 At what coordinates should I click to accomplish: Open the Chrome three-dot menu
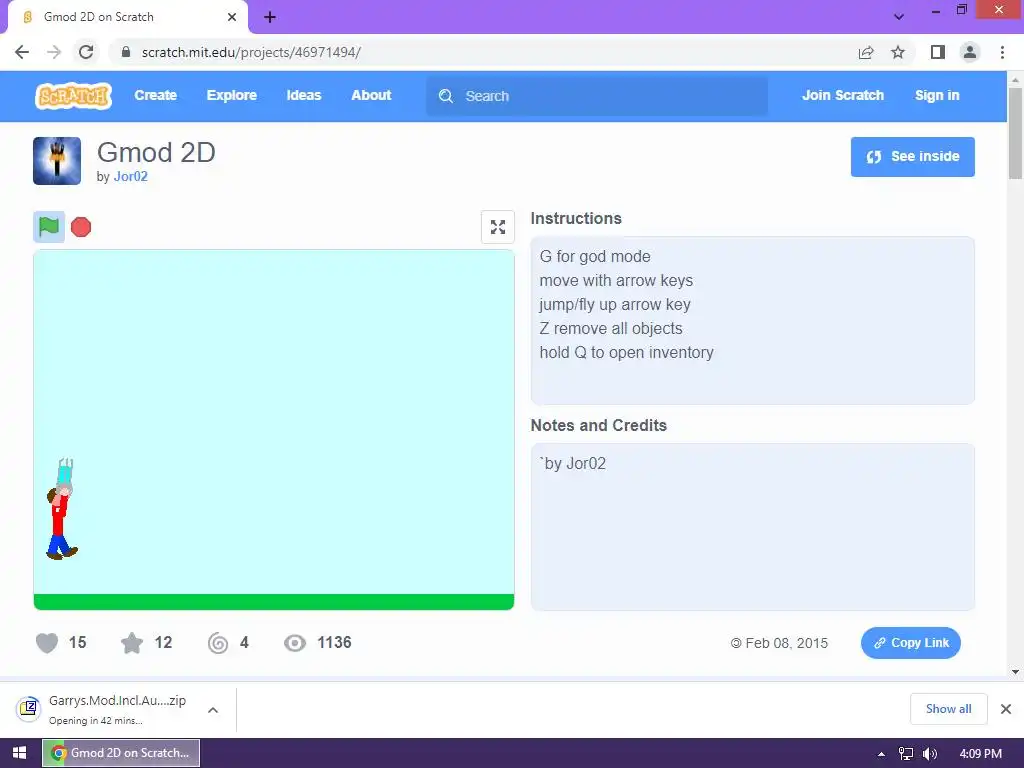tap(1002, 52)
